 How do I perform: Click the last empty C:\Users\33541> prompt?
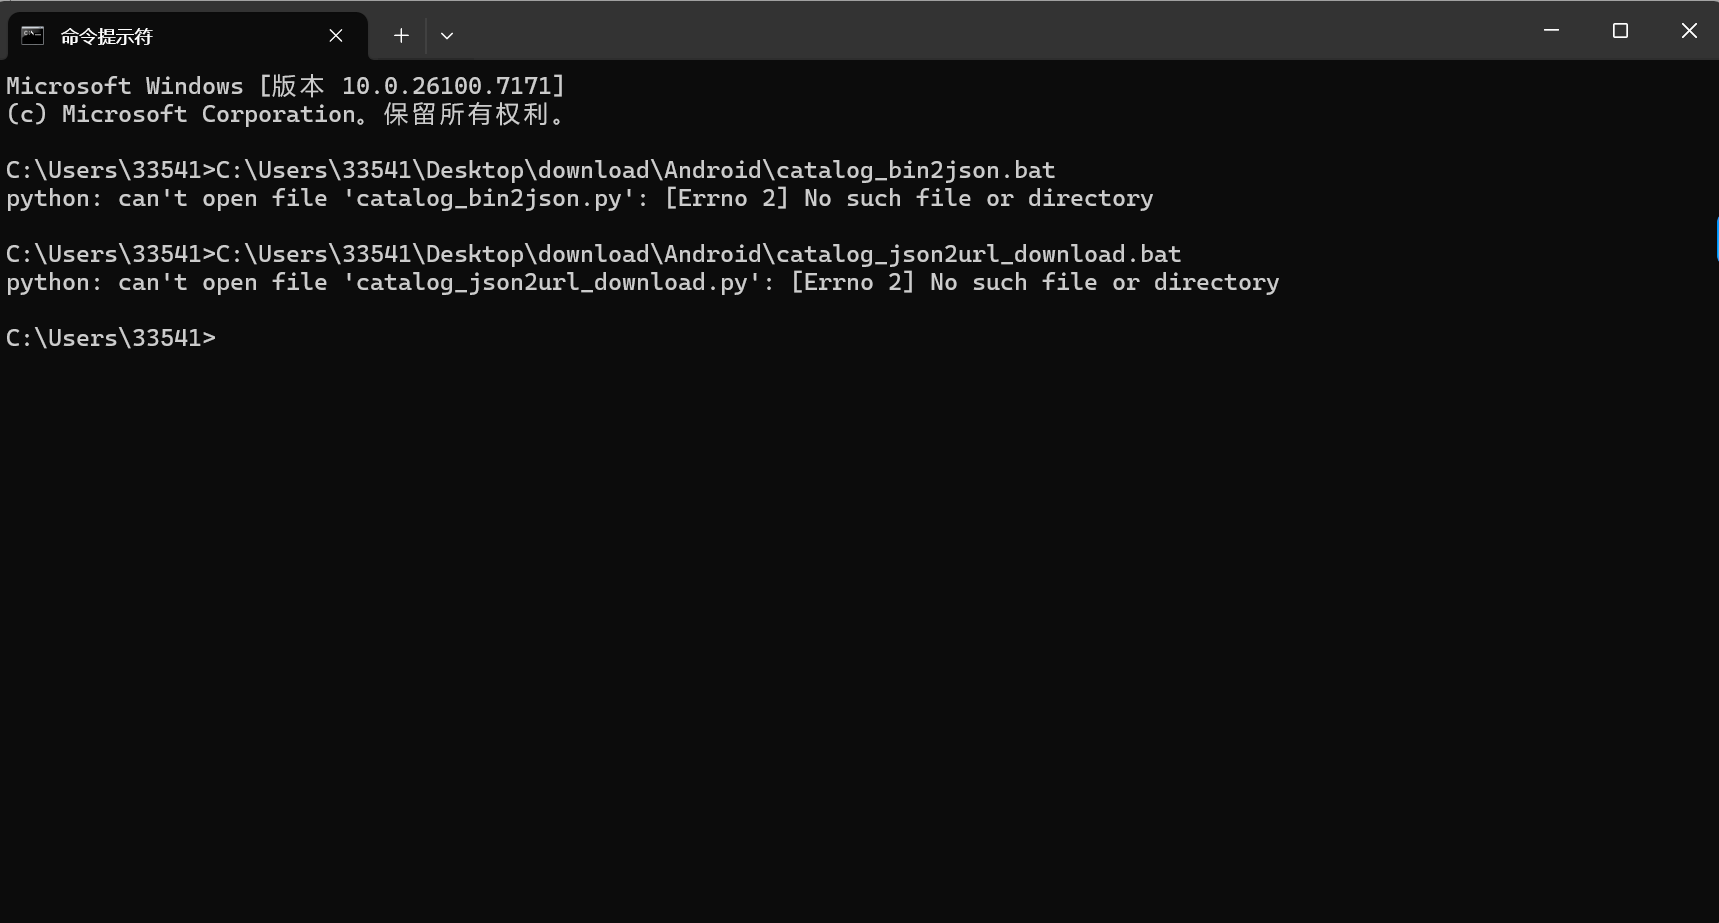pyautogui.click(x=110, y=338)
